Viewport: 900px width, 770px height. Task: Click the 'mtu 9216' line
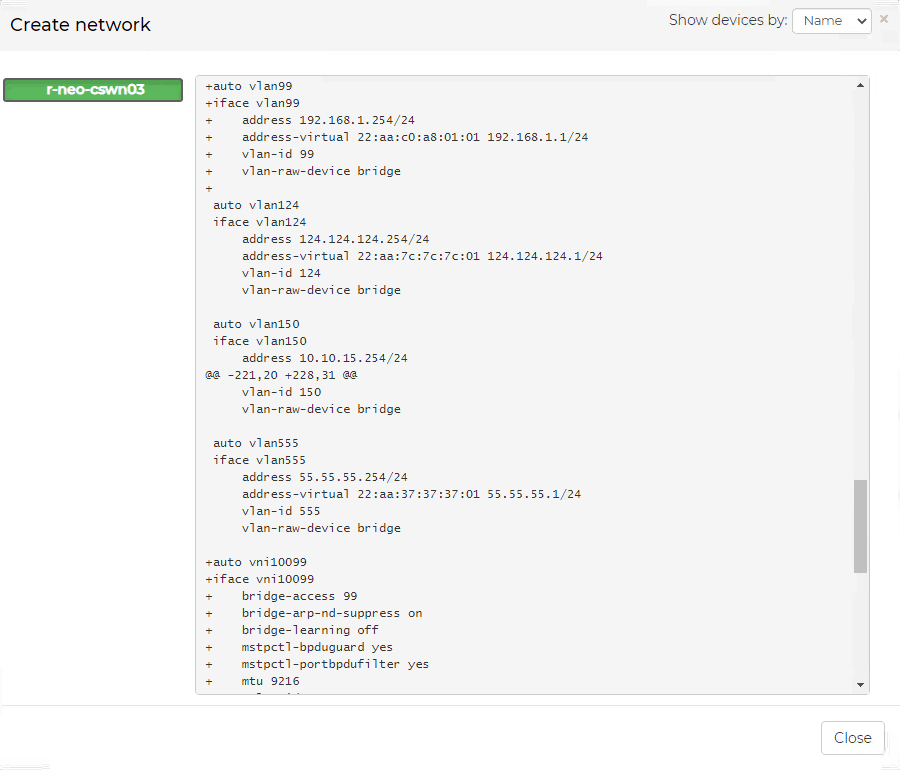(270, 681)
